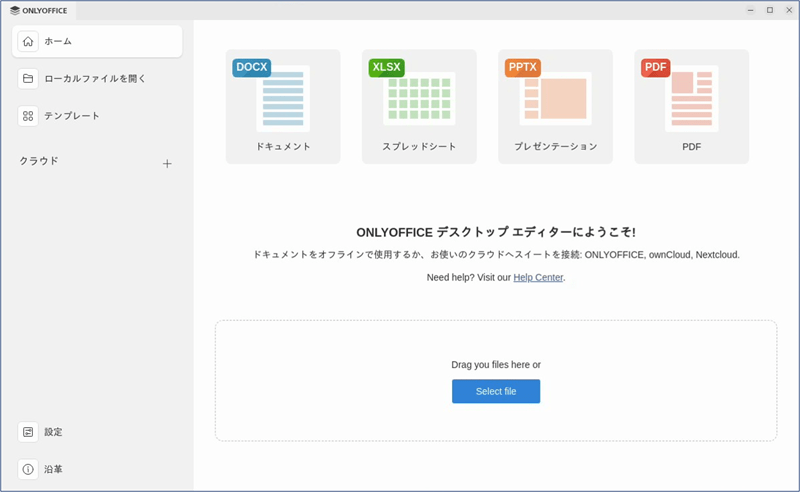This screenshot has height=492, width=800.
Task: Open 設定 settings icon
Action: (28, 432)
